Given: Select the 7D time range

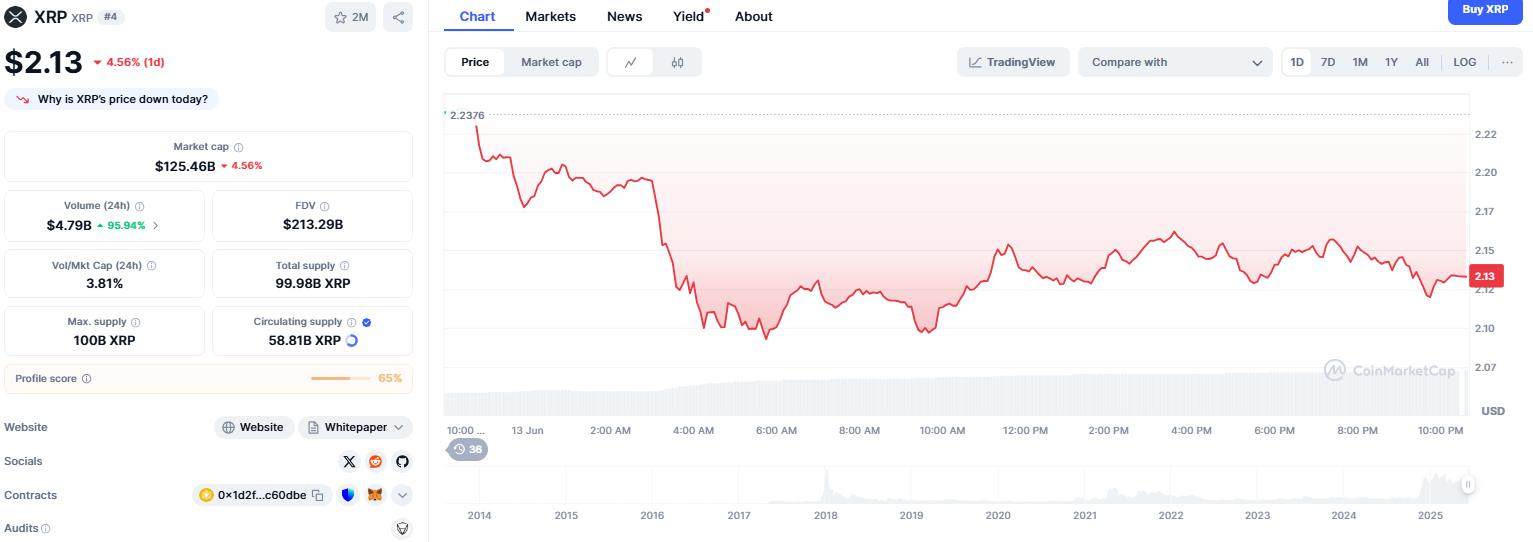Looking at the screenshot, I should [1328, 62].
